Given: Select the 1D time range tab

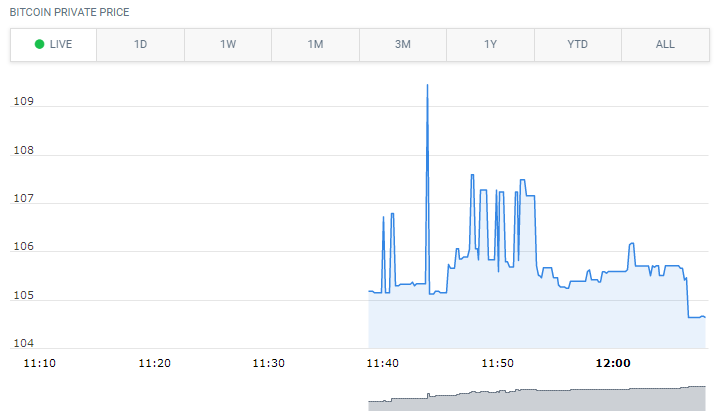Looking at the screenshot, I should coord(140,45).
